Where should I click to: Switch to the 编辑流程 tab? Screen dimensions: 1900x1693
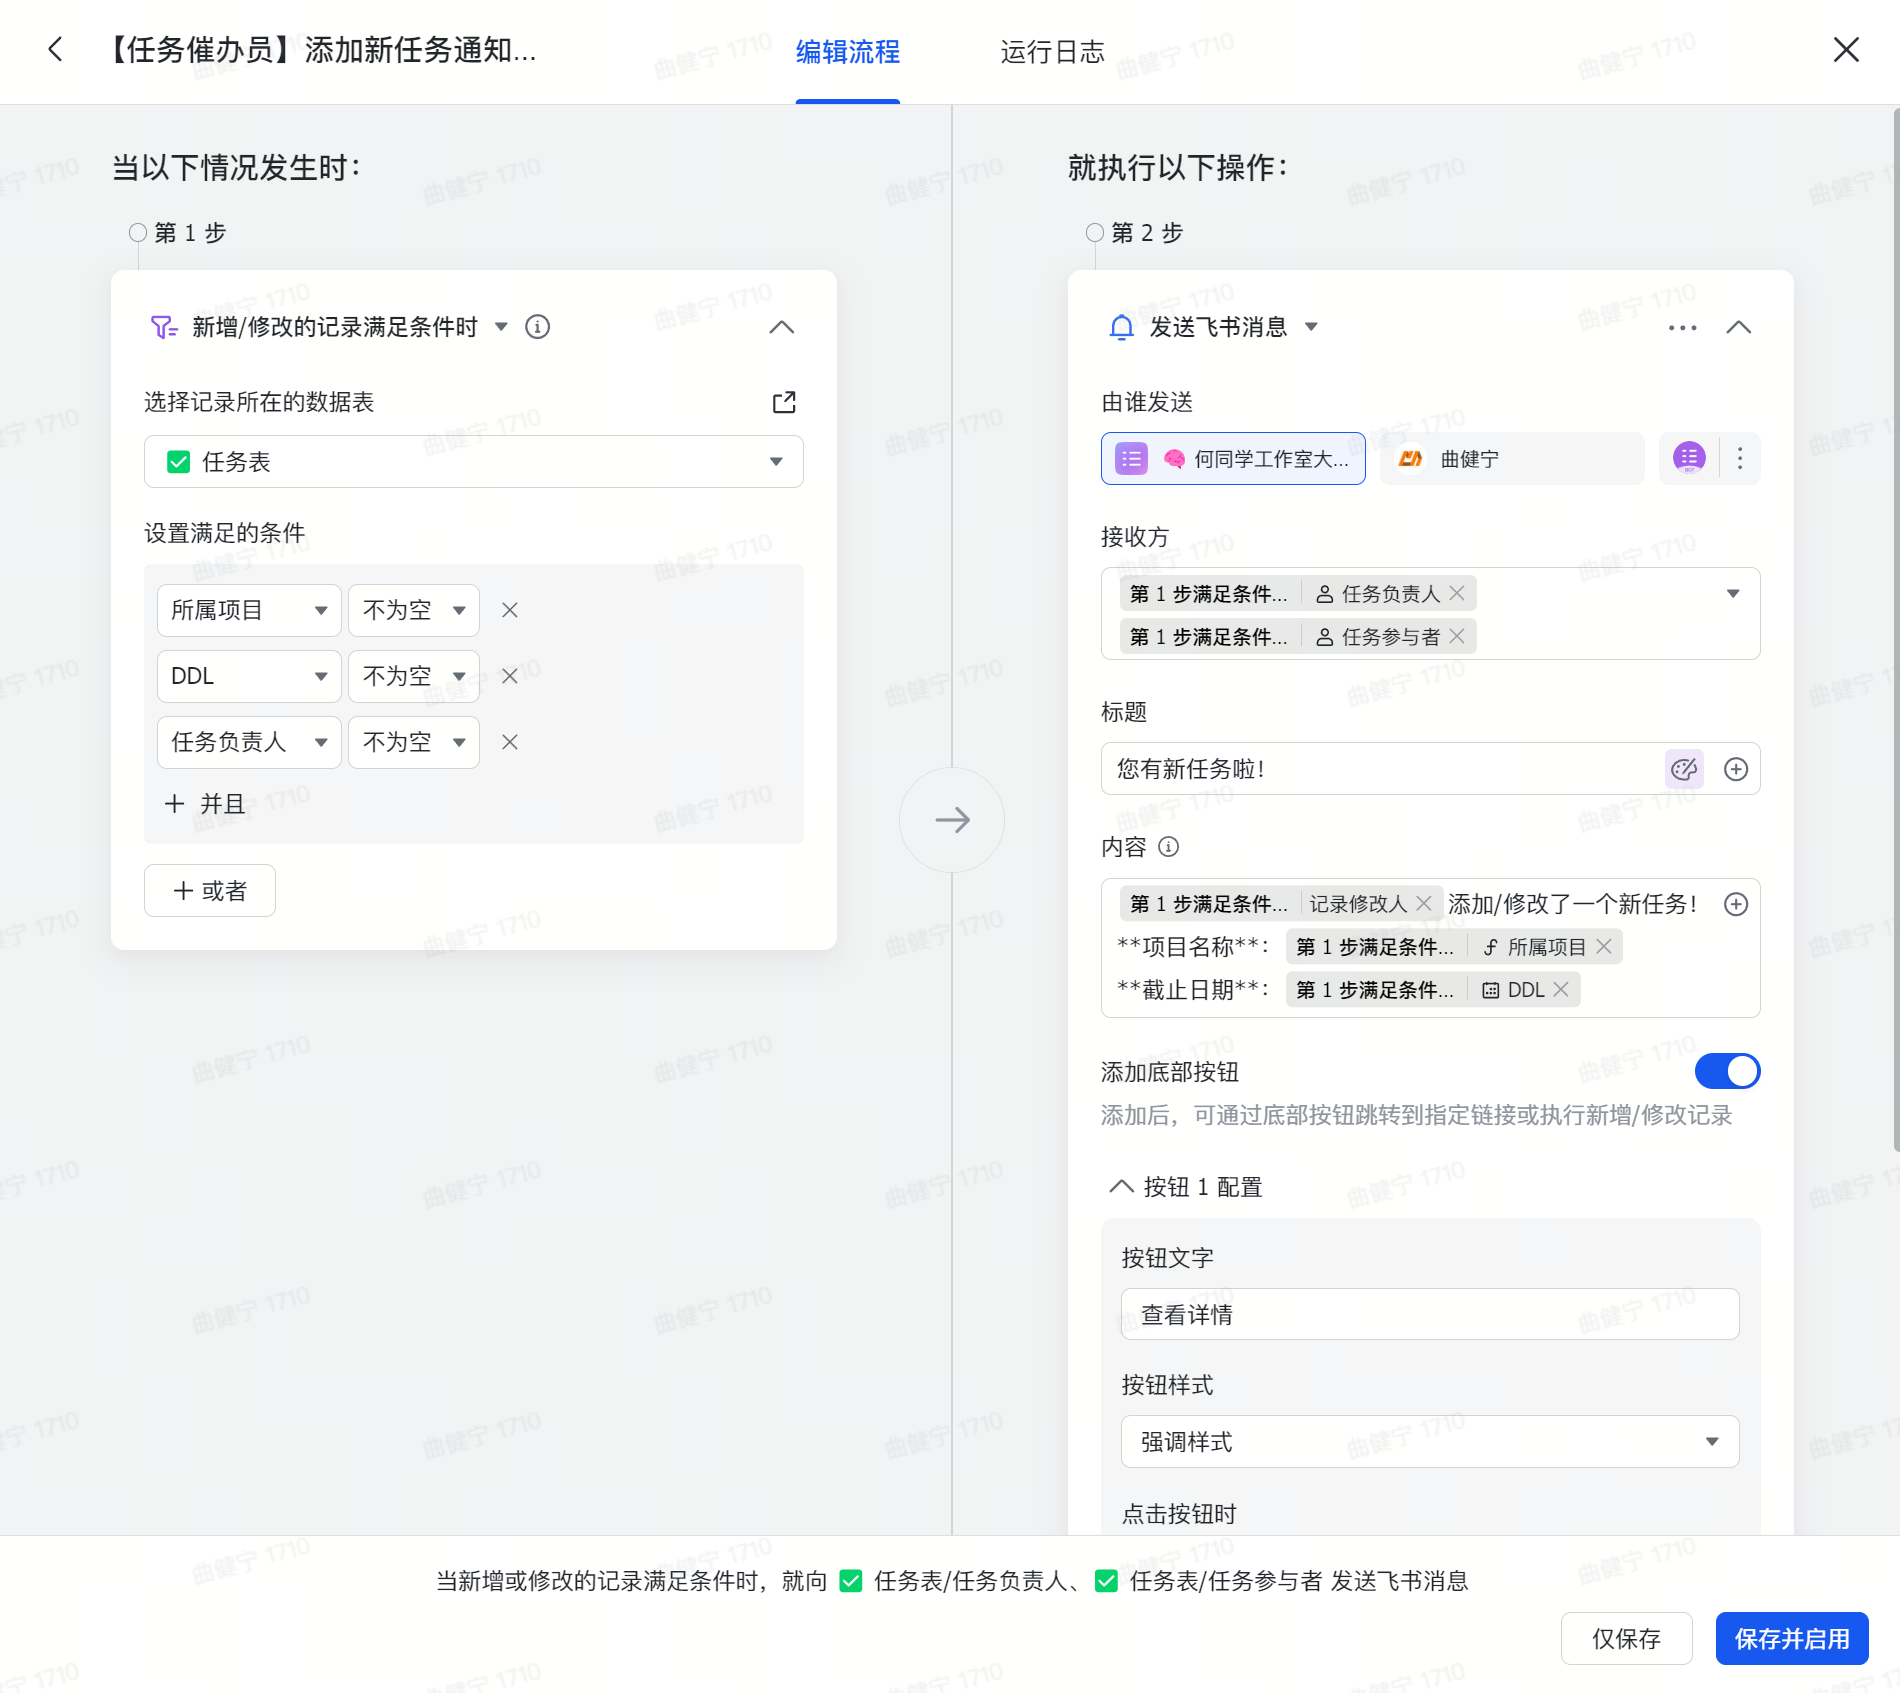(847, 51)
